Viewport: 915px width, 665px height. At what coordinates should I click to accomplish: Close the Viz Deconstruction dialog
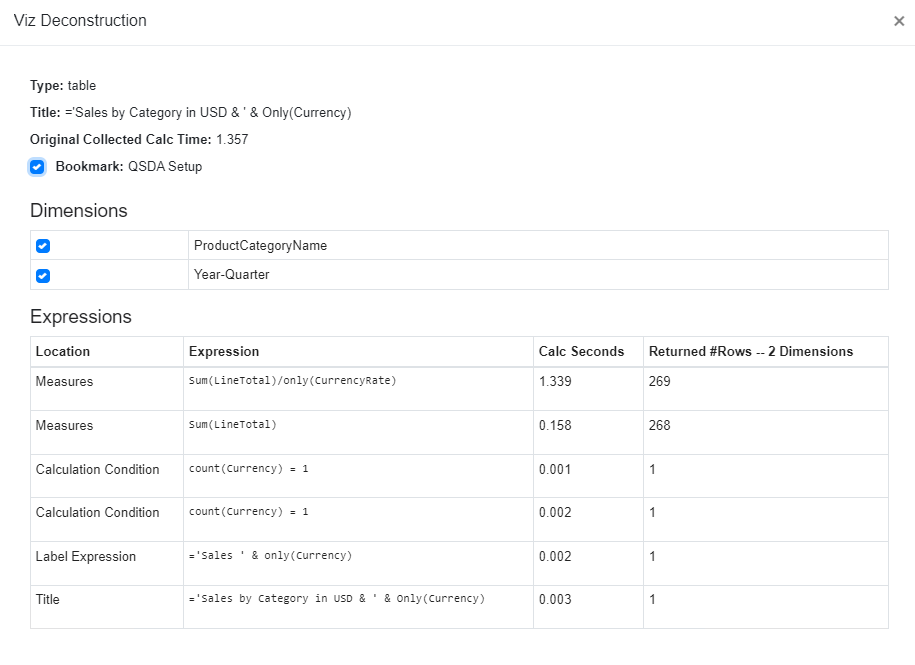898,21
